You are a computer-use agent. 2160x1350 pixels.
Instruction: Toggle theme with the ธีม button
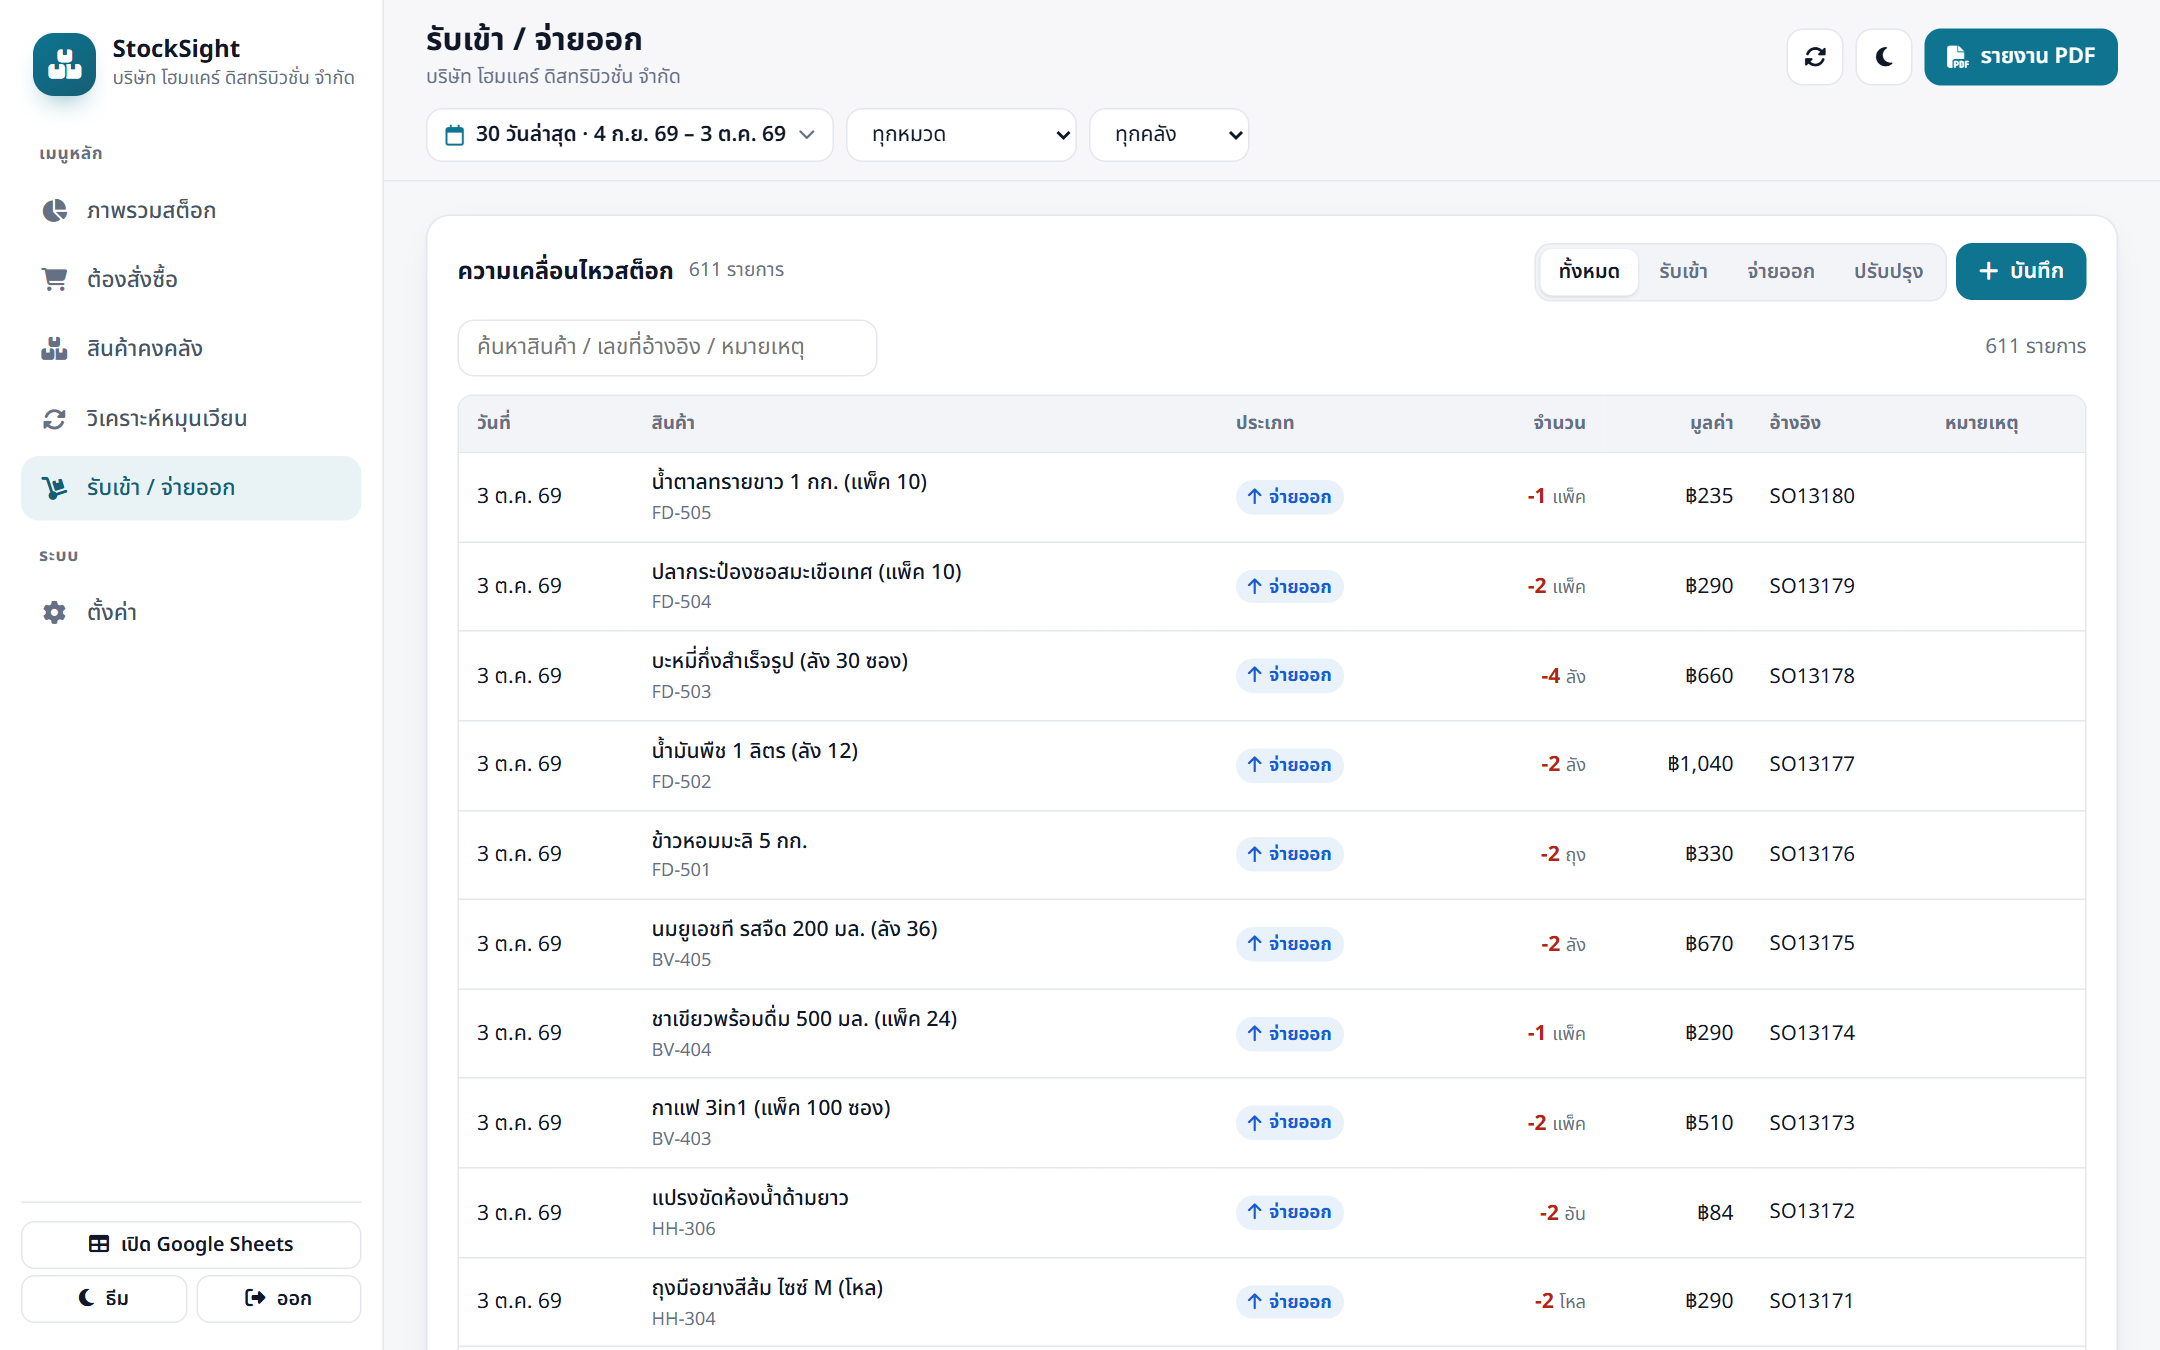tap(104, 1298)
